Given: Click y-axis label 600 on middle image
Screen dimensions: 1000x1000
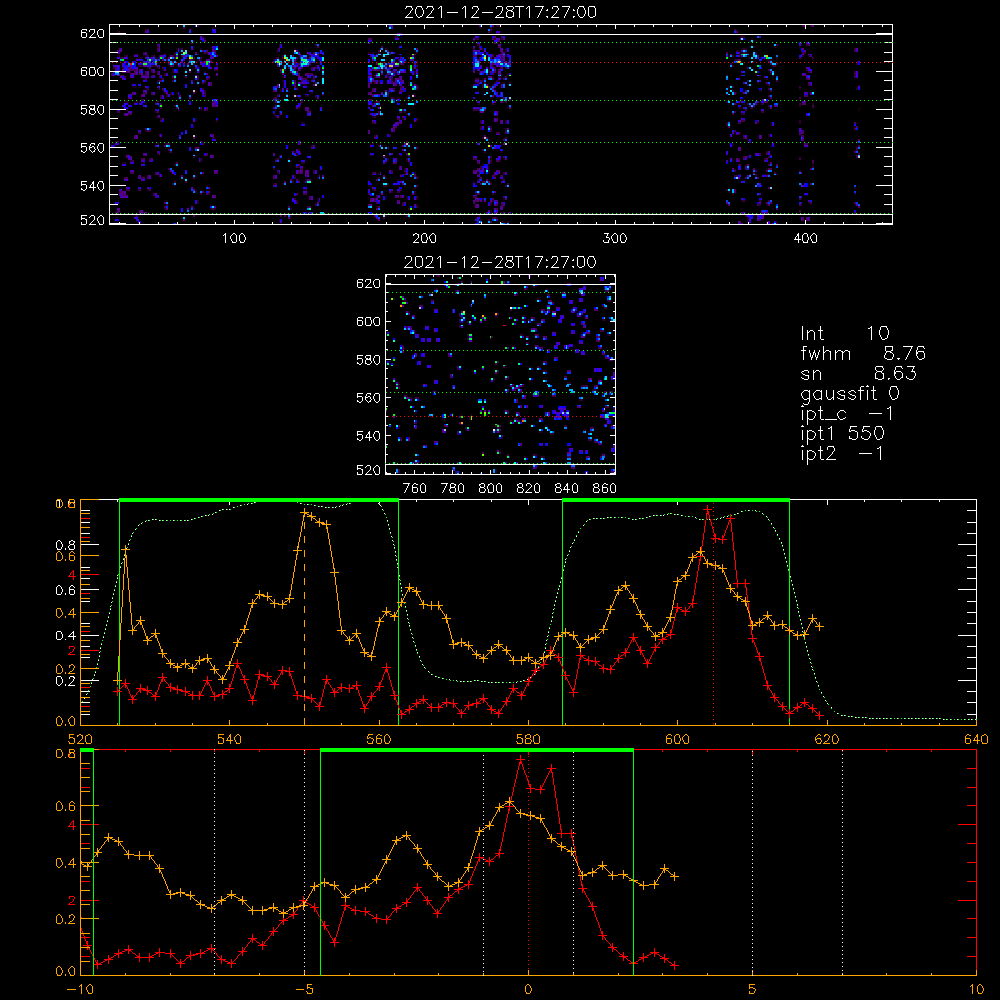Looking at the screenshot, I should (x=368, y=321).
